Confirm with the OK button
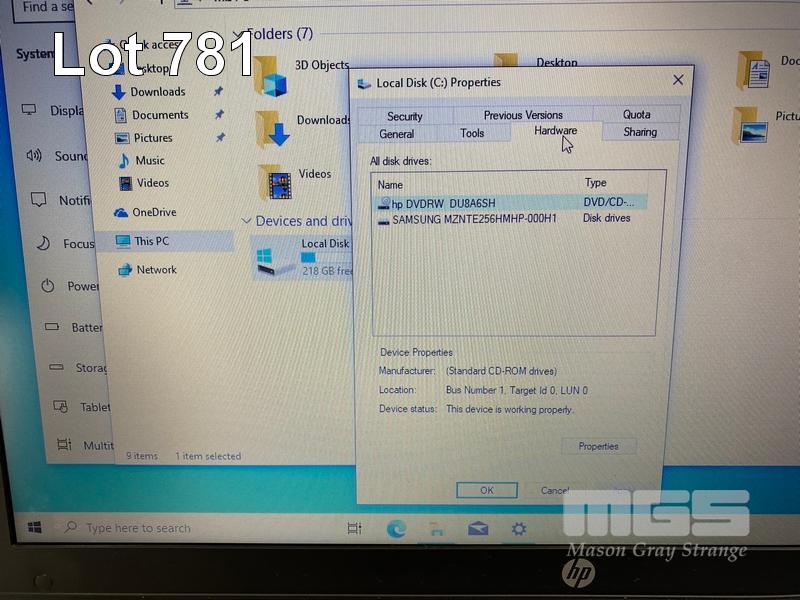Viewport: 800px width, 600px height. (x=487, y=490)
